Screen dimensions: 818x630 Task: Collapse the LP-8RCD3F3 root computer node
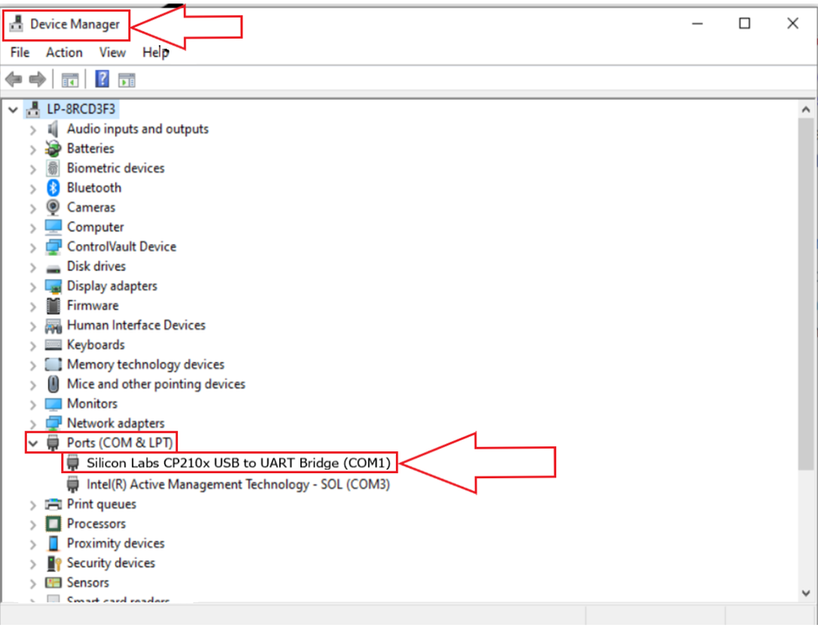coord(14,109)
